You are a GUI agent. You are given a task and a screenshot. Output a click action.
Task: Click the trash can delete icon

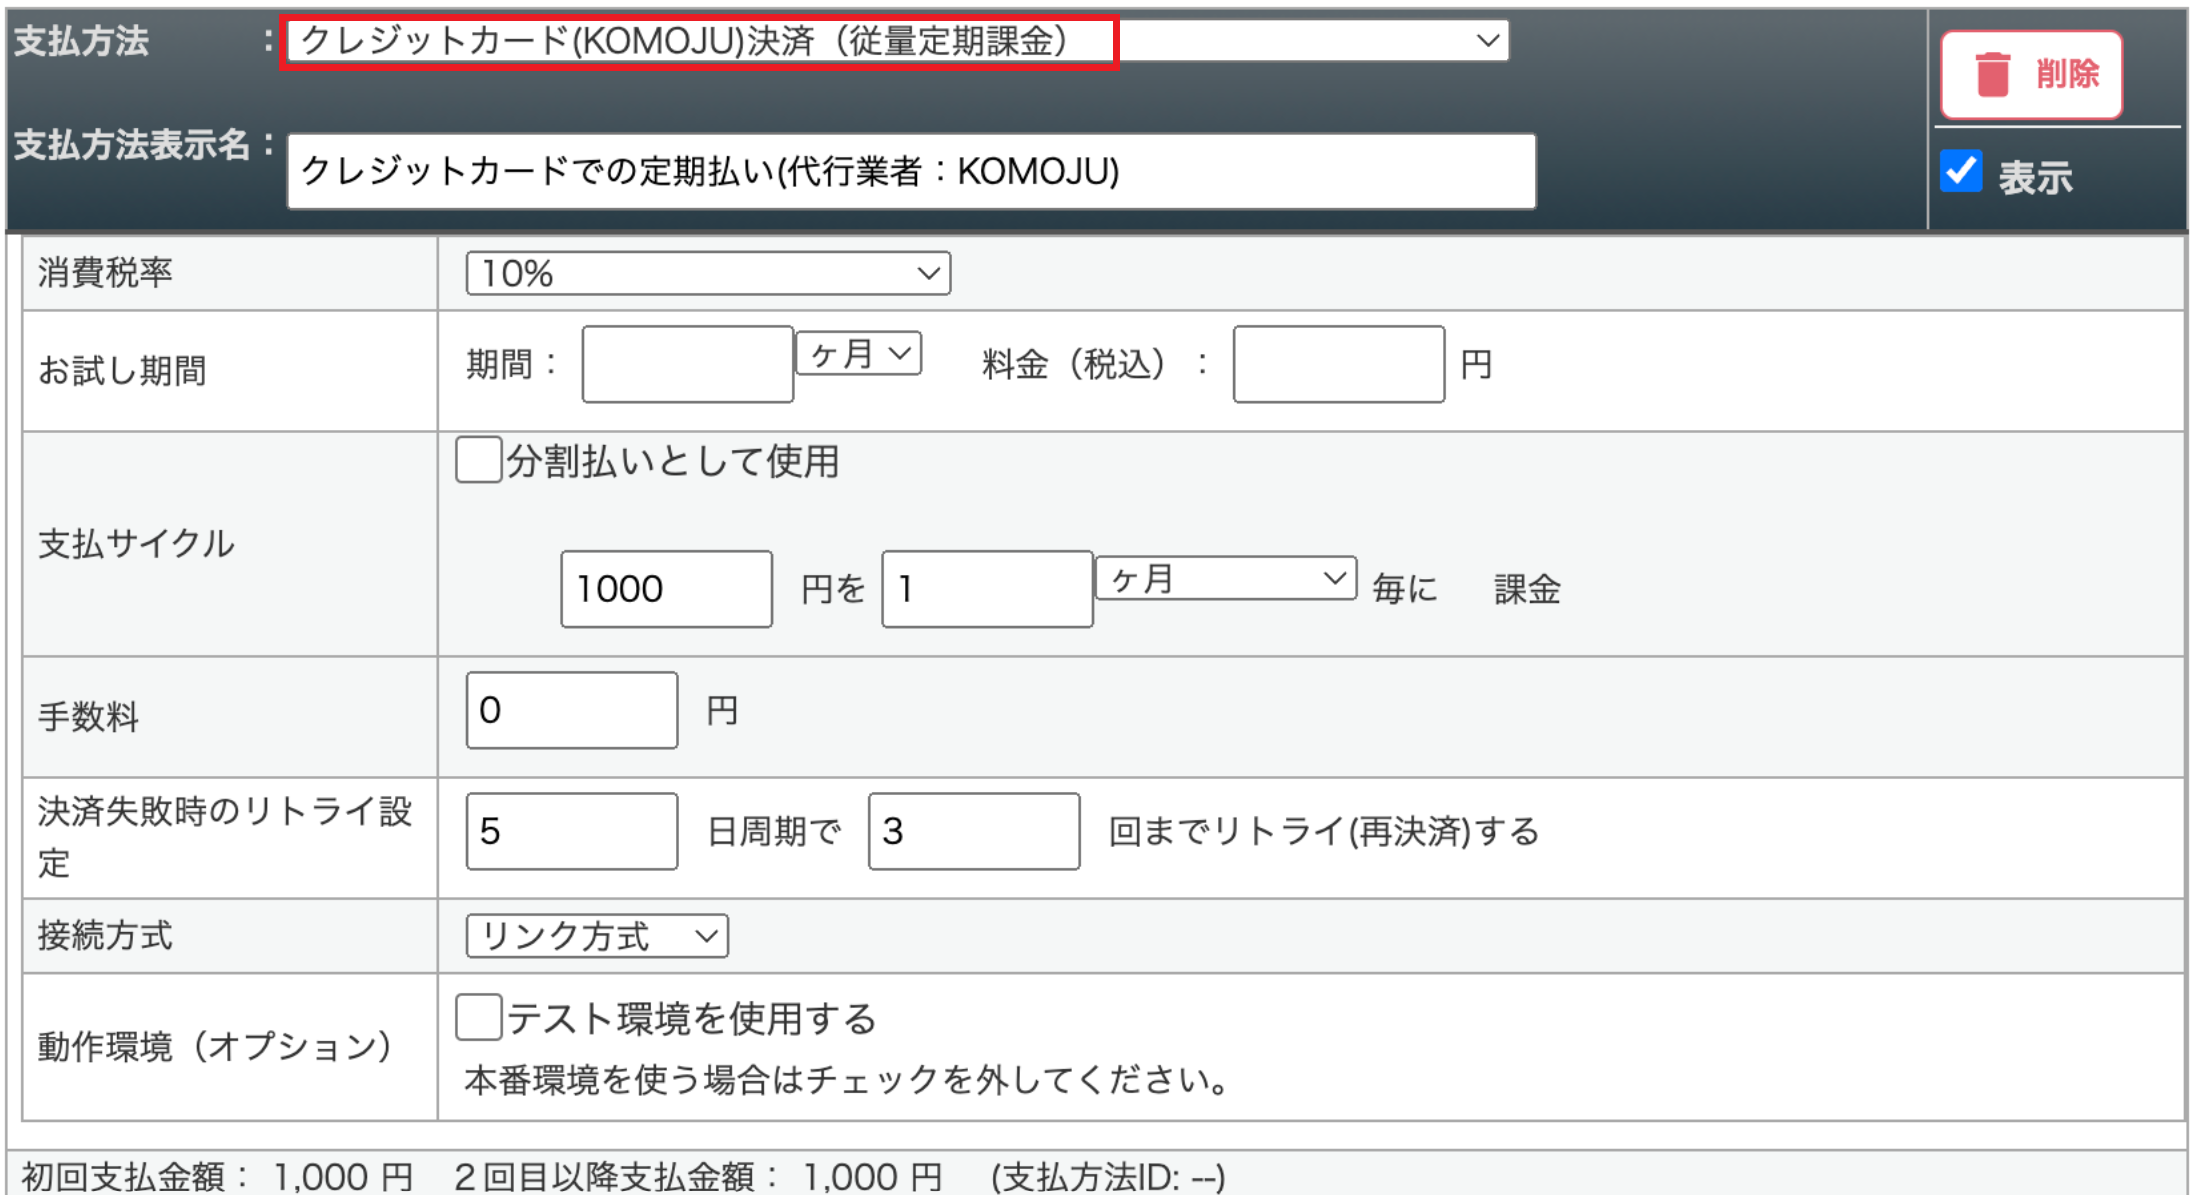(x=1992, y=75)
